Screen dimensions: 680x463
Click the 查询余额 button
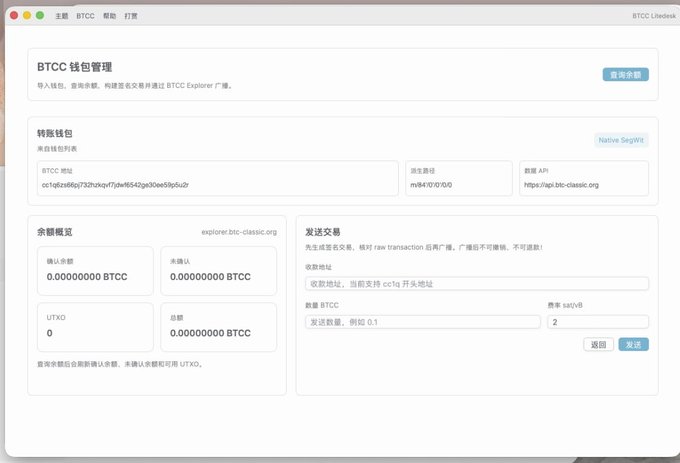coord(625,75)
